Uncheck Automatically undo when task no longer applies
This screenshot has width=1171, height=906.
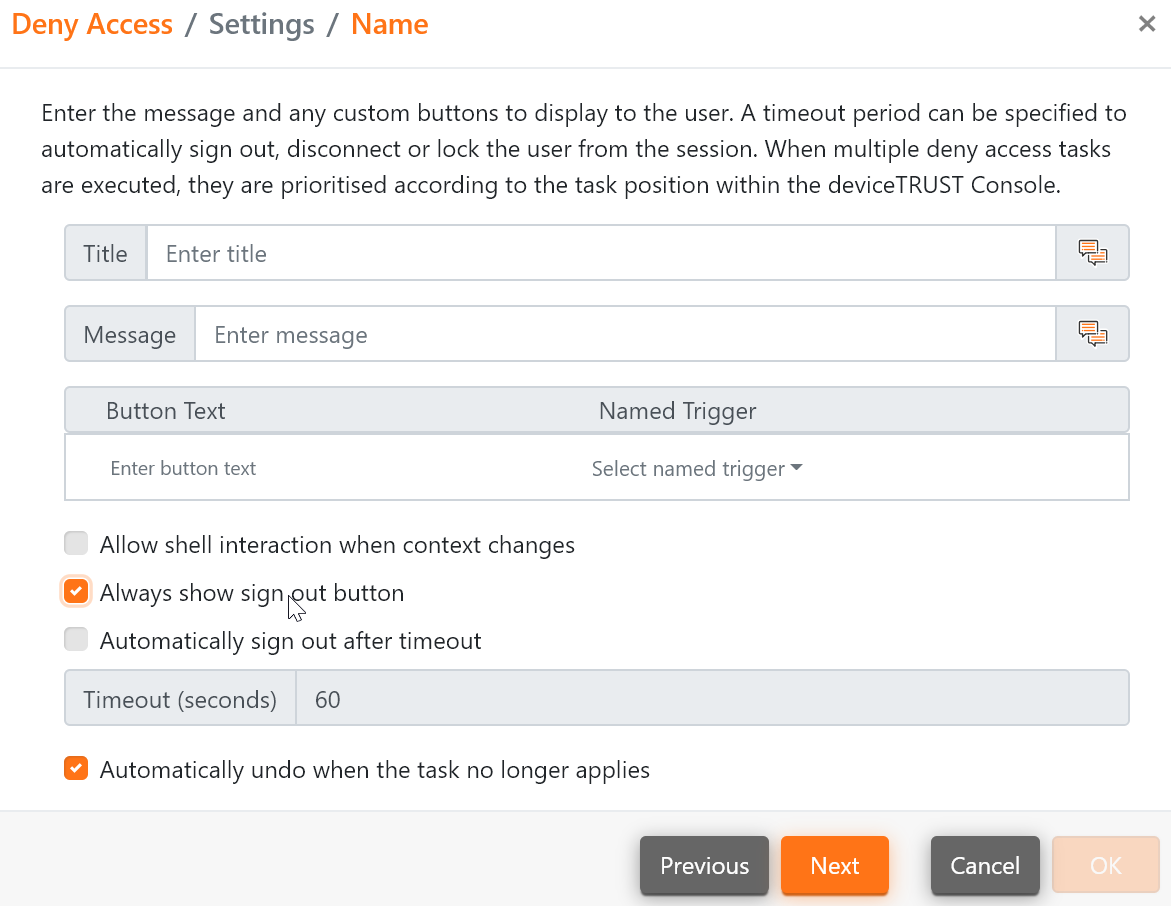click(x=76, y=769)
